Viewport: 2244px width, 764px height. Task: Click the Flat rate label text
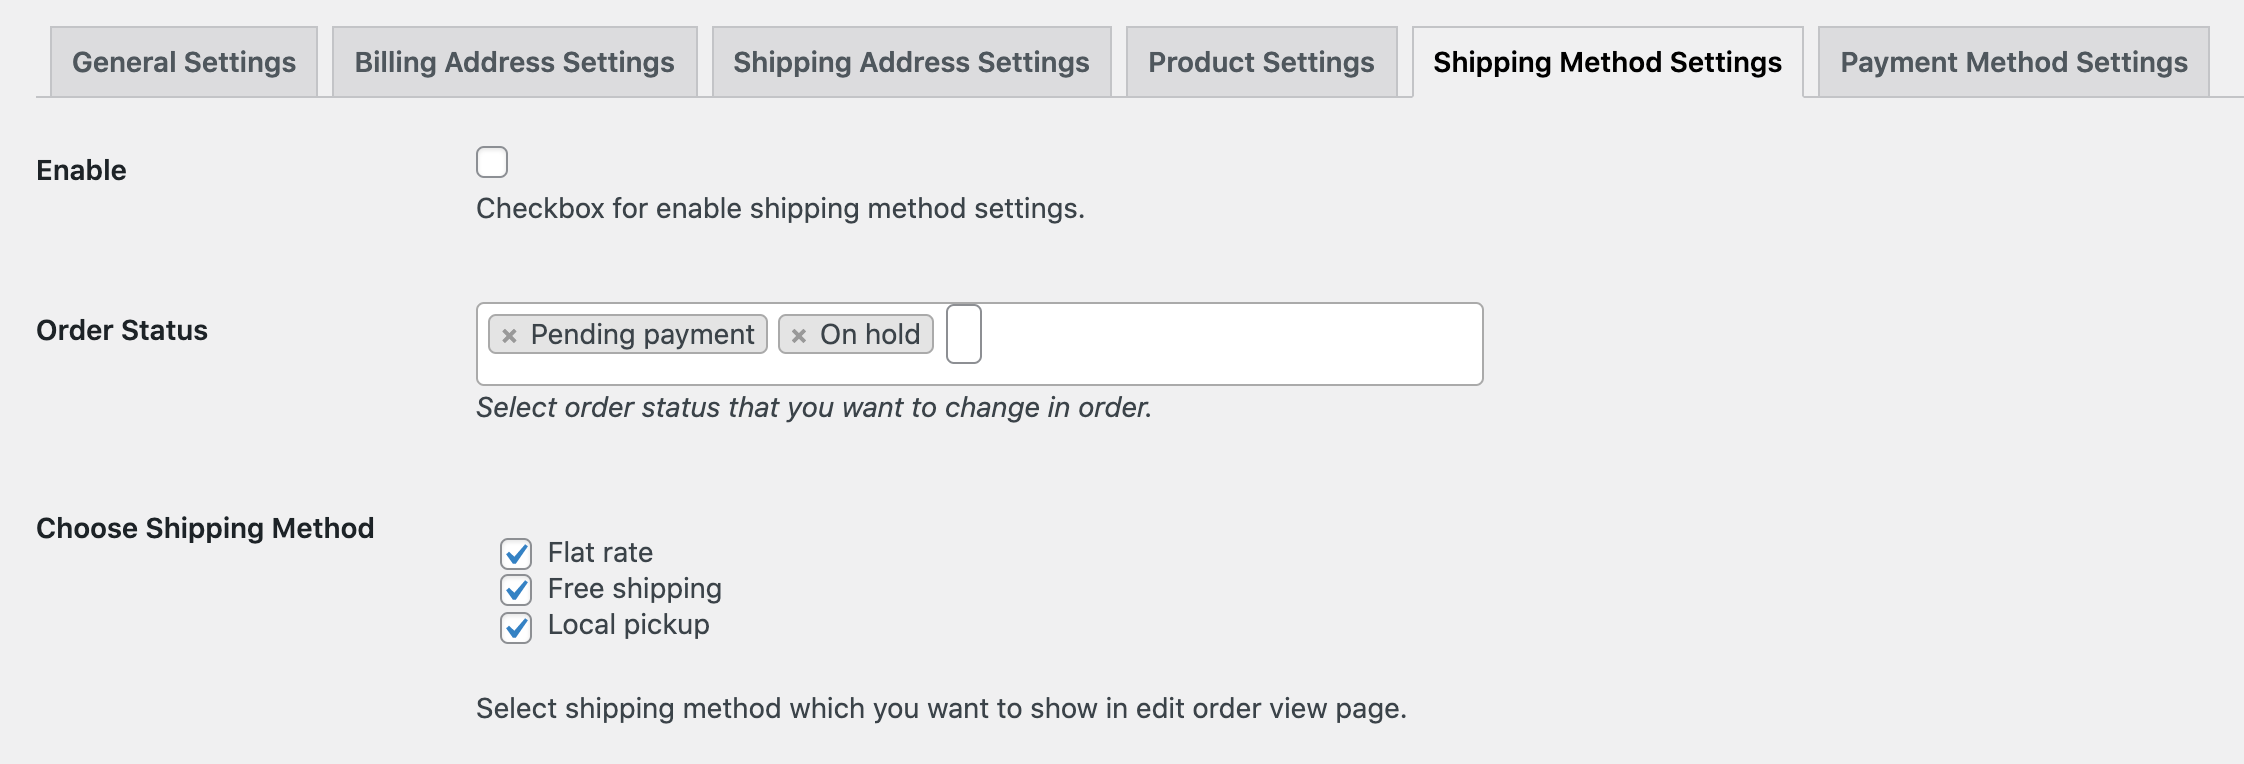pyautogui.click(x=600, y=552)
